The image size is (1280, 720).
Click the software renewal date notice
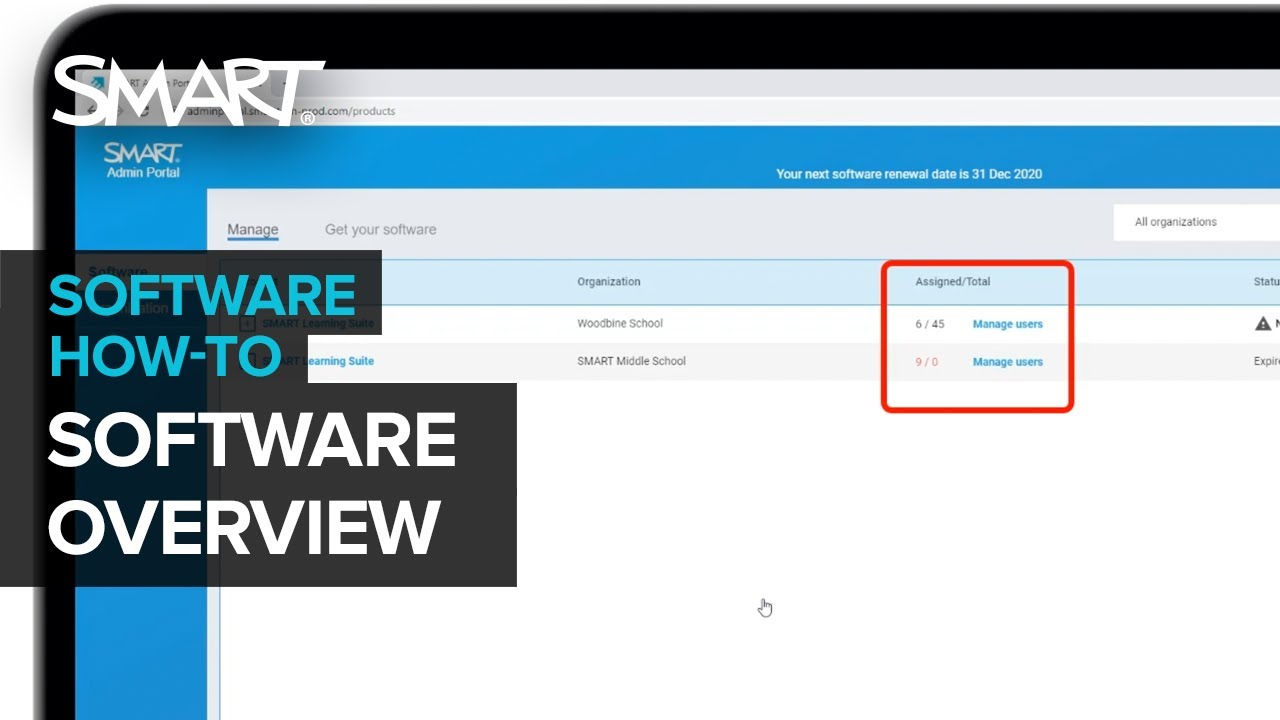909,174
